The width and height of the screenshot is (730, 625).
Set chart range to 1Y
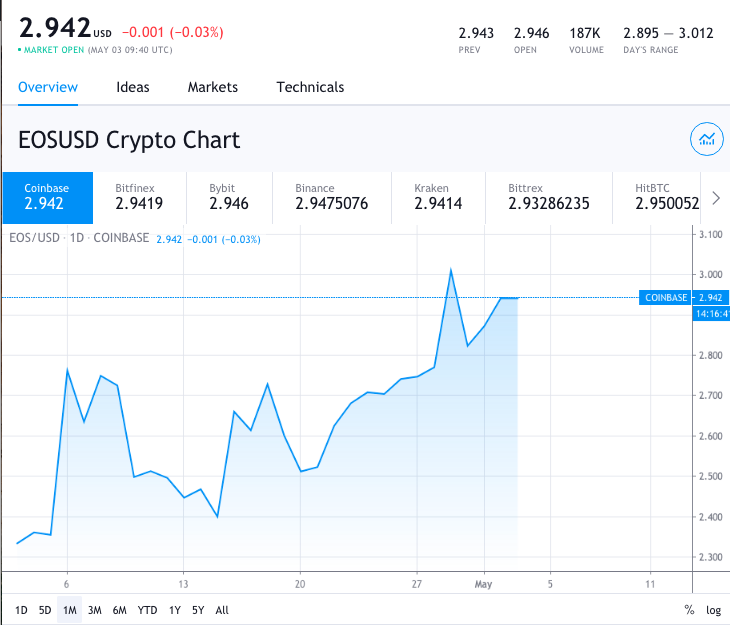click(x=175, y=610)
